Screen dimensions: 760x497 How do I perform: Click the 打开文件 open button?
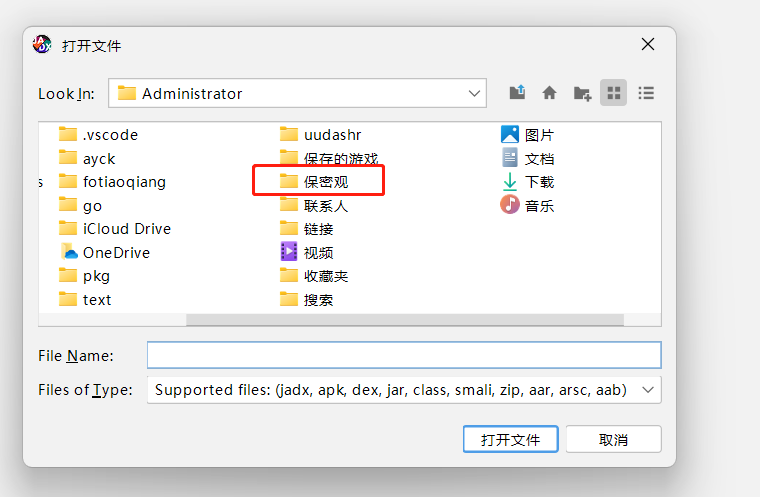click(510, 439)
